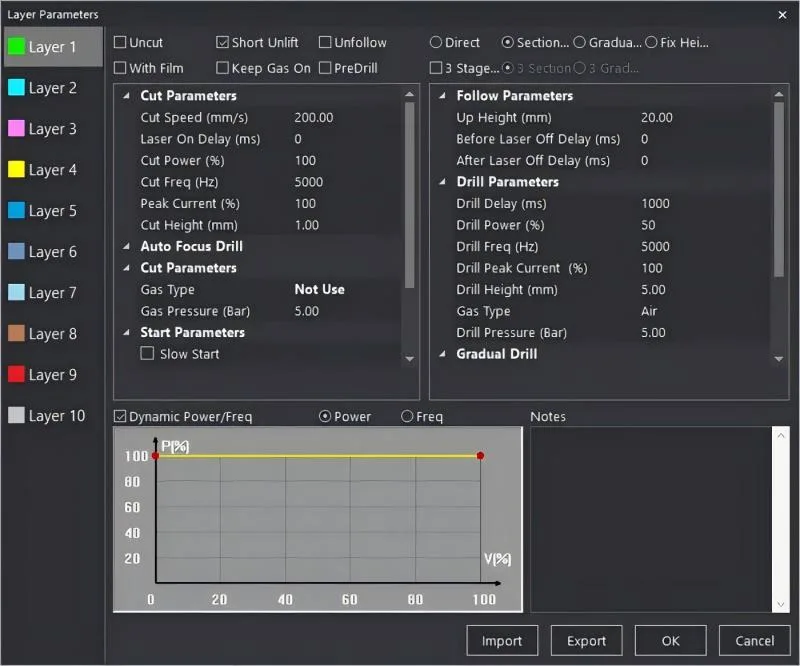Collapse the Drill Parameters section
This screenshot has width=800, height=666.
(443, 182)
